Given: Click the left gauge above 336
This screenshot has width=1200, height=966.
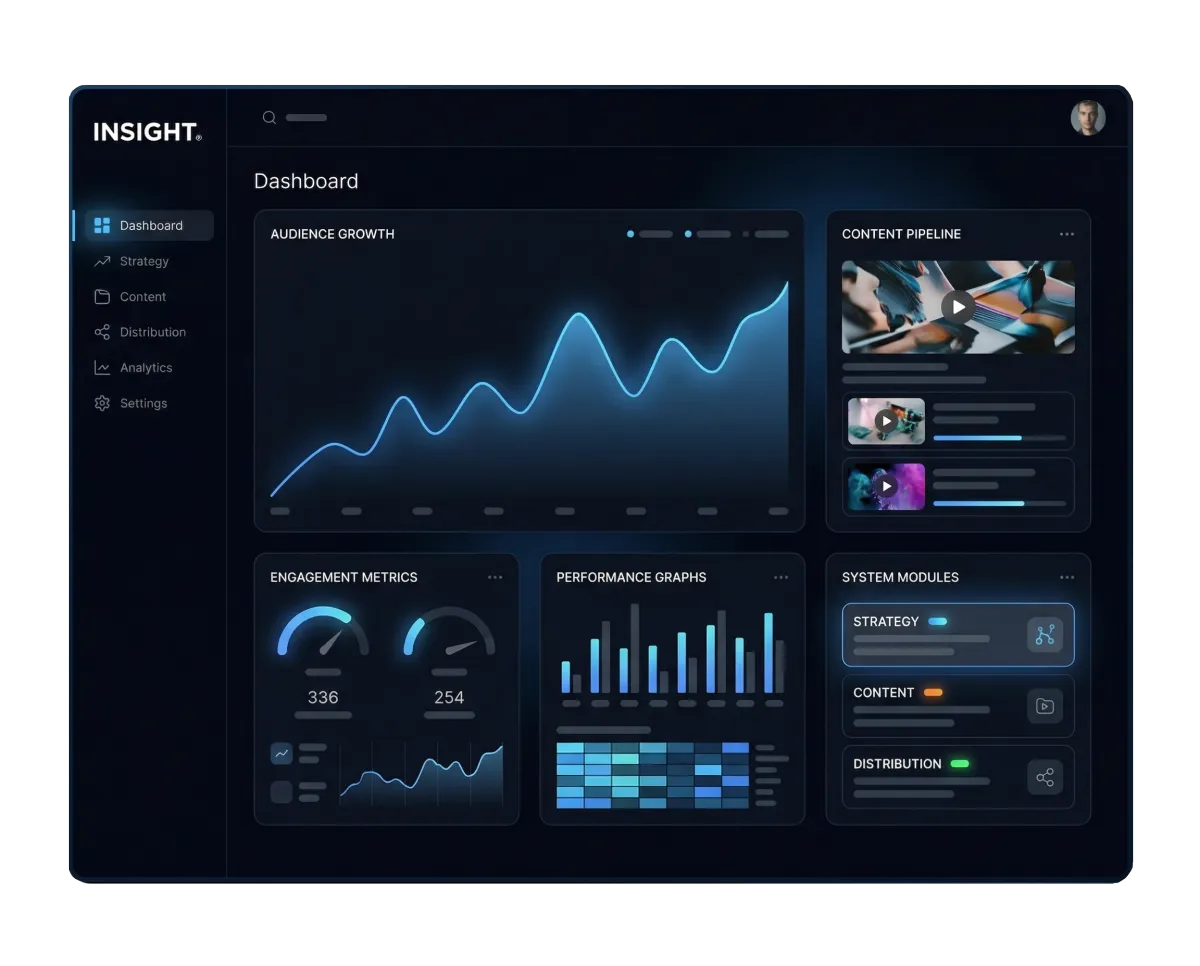Looking at the screenshot, I should pos(322,631).
